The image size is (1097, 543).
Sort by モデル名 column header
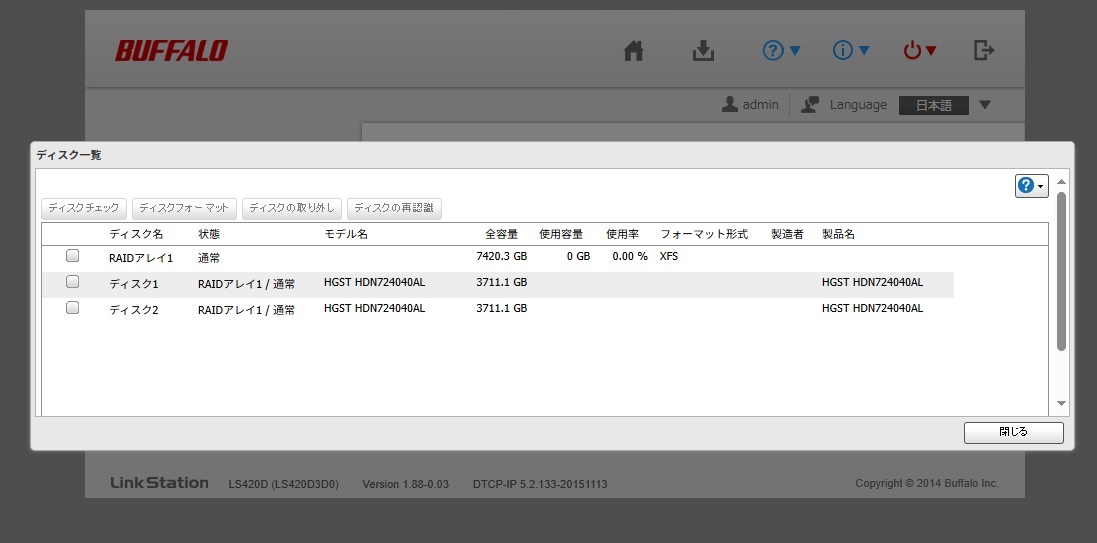point(346,234)
